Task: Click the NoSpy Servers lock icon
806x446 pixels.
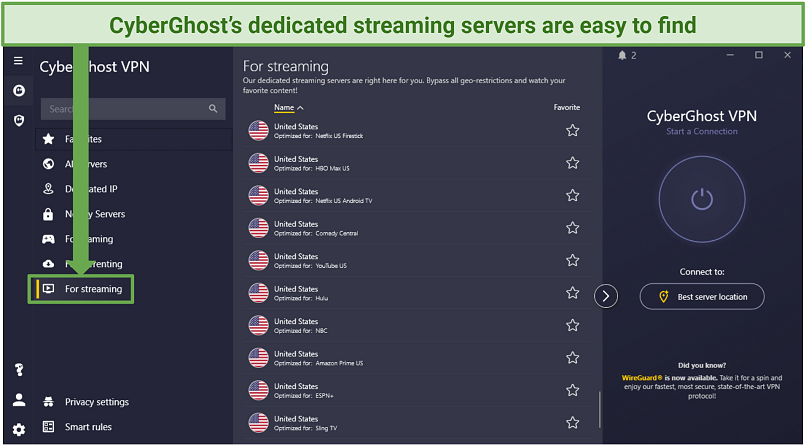Action: (x=48, y=214)
